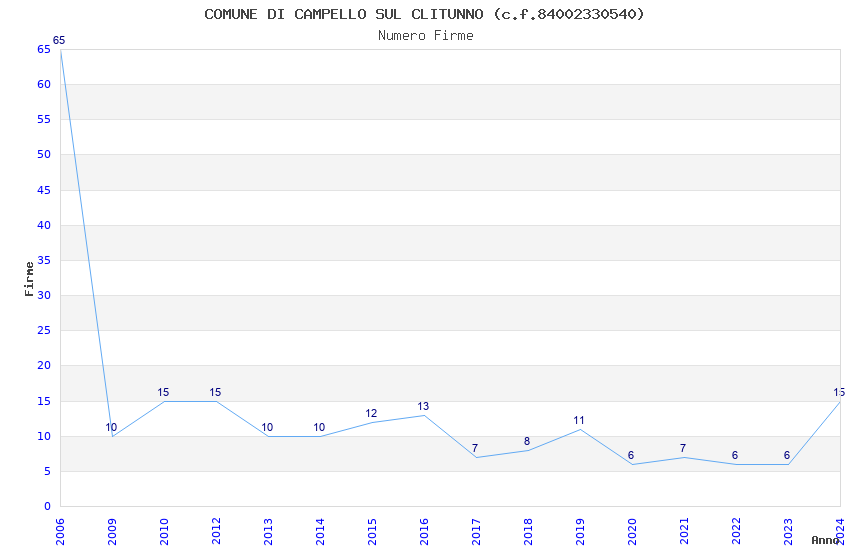Select the x-axis year label 2018
The height and width of the screenshot is (550, 850).
point(529,532)
